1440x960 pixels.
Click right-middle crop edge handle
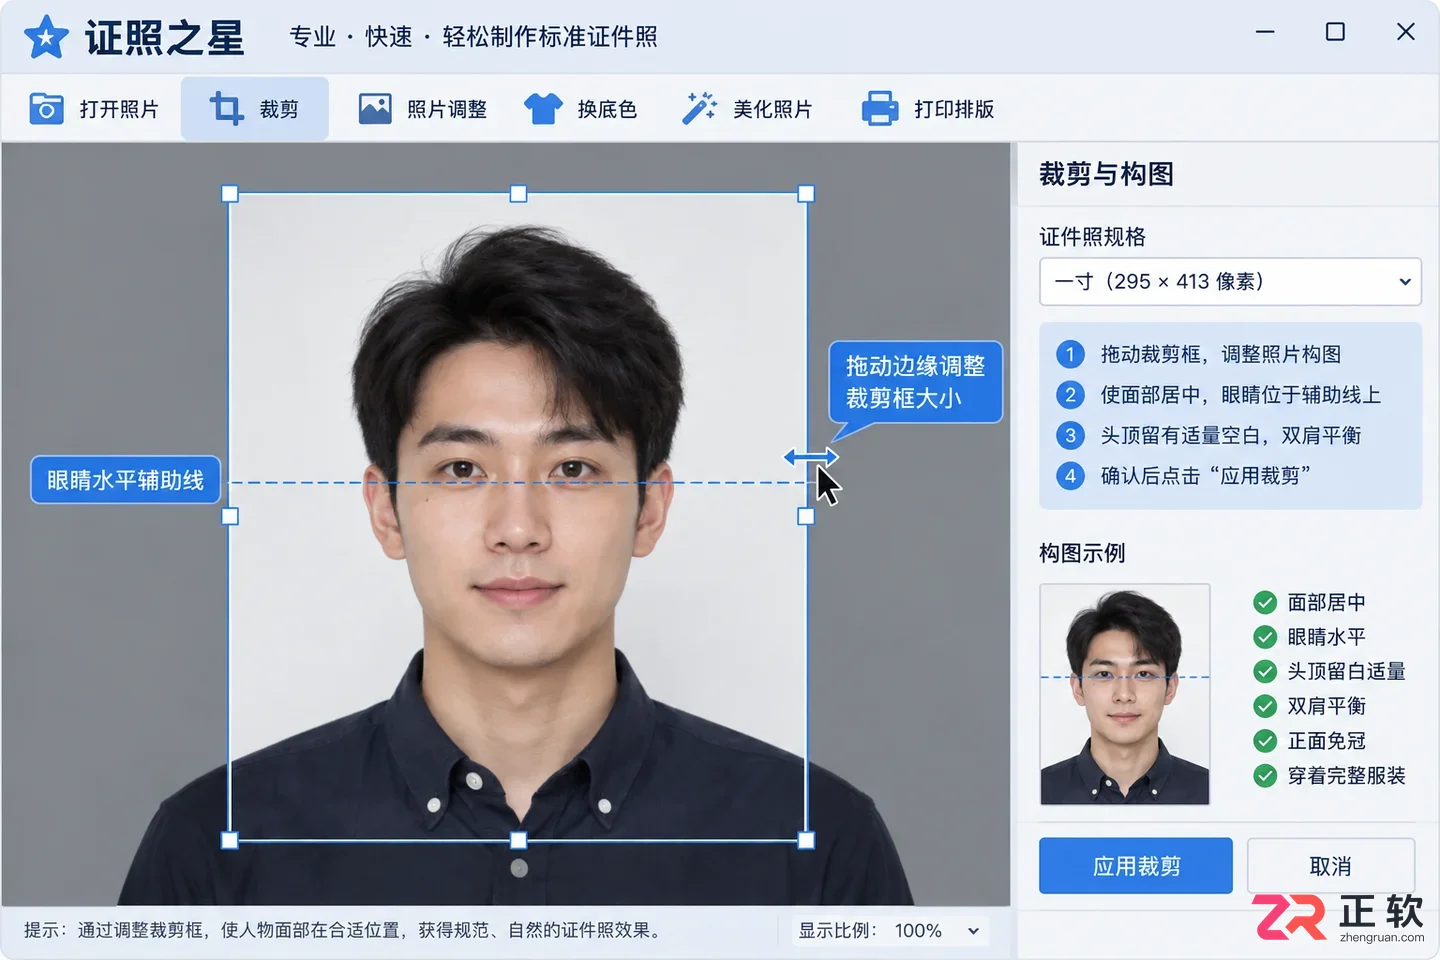[806, 516]
